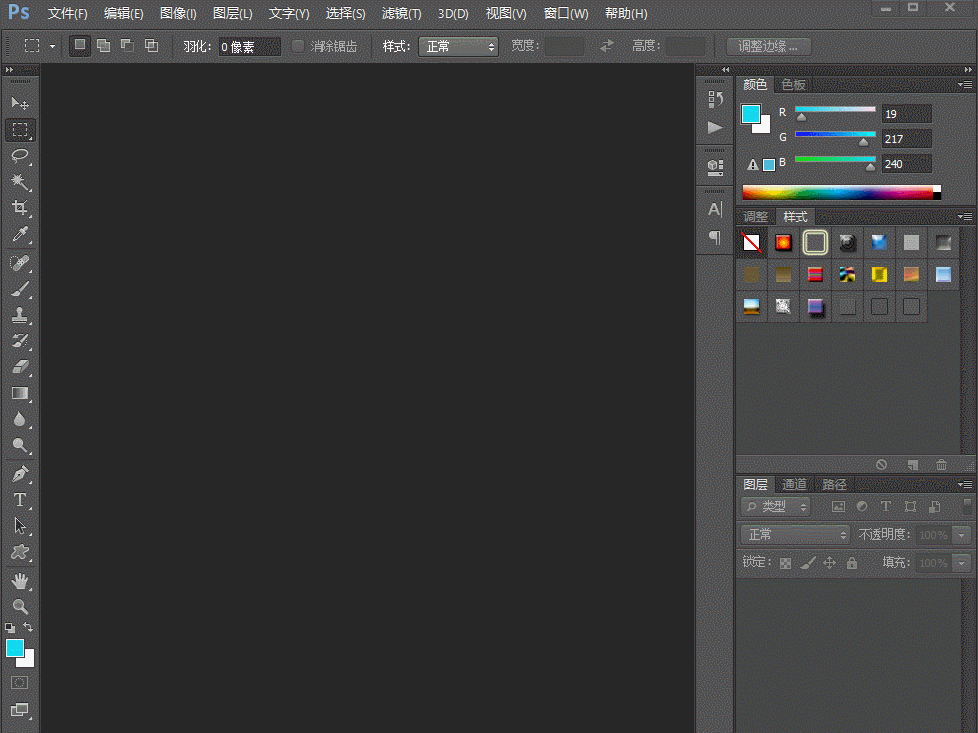Select the Lasso tool
This screenshot has height=733, width=978.
[20, 156]
